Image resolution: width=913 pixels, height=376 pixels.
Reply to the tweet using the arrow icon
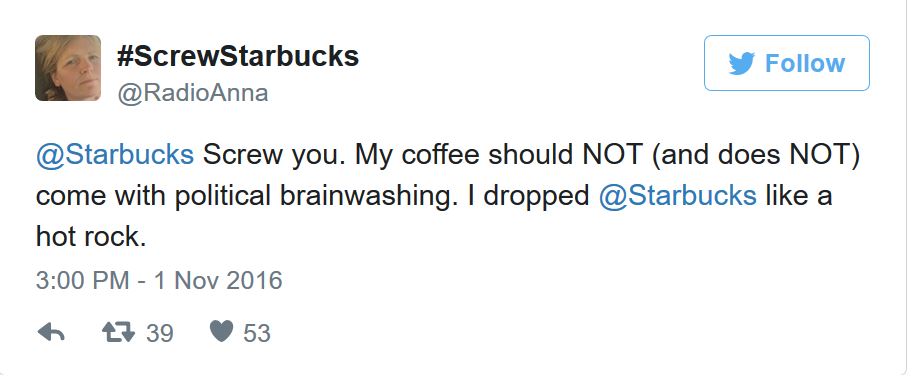(51, 333)
